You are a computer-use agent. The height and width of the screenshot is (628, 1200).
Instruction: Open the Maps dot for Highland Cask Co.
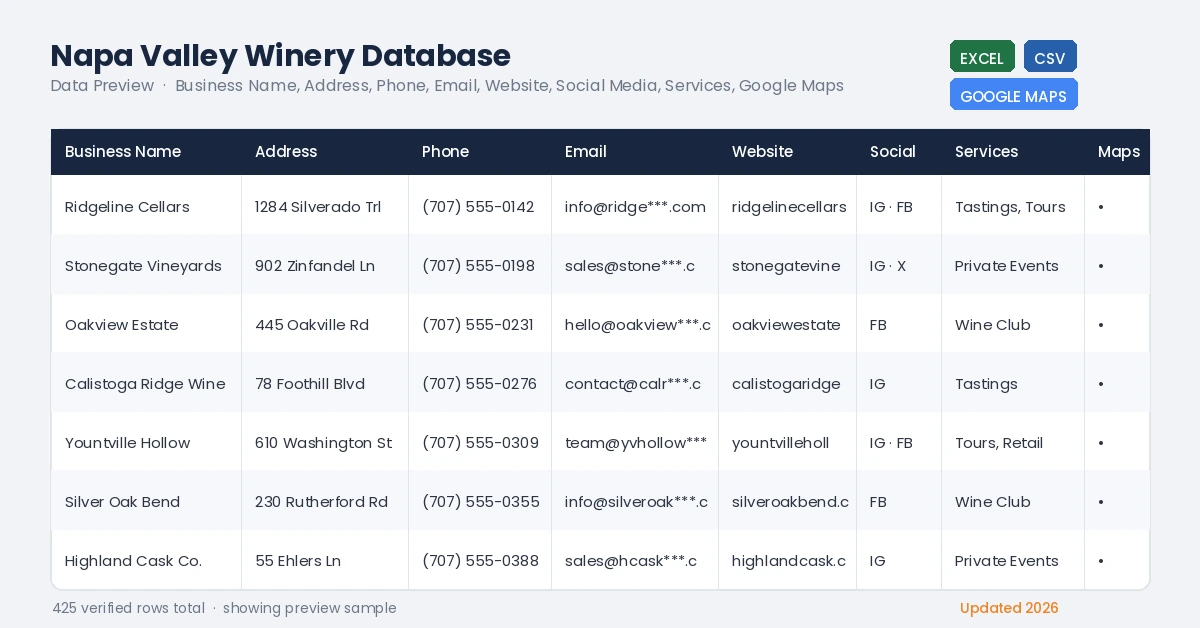pos(1101,561)
